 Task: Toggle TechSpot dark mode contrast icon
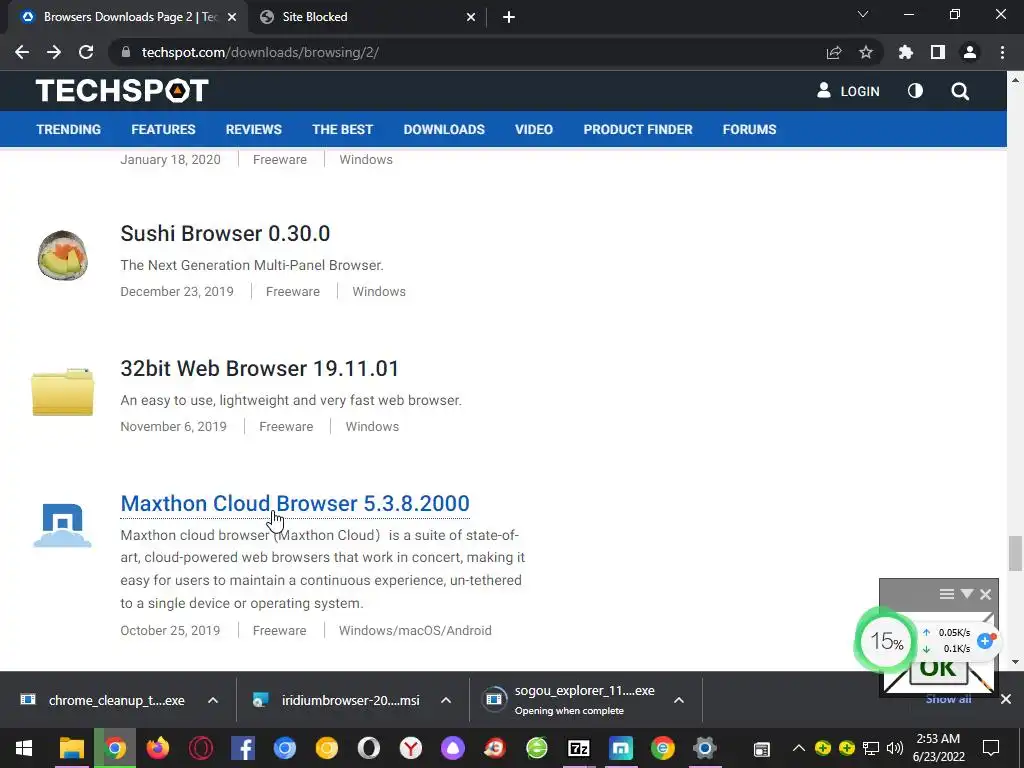(x=915, y=91)
